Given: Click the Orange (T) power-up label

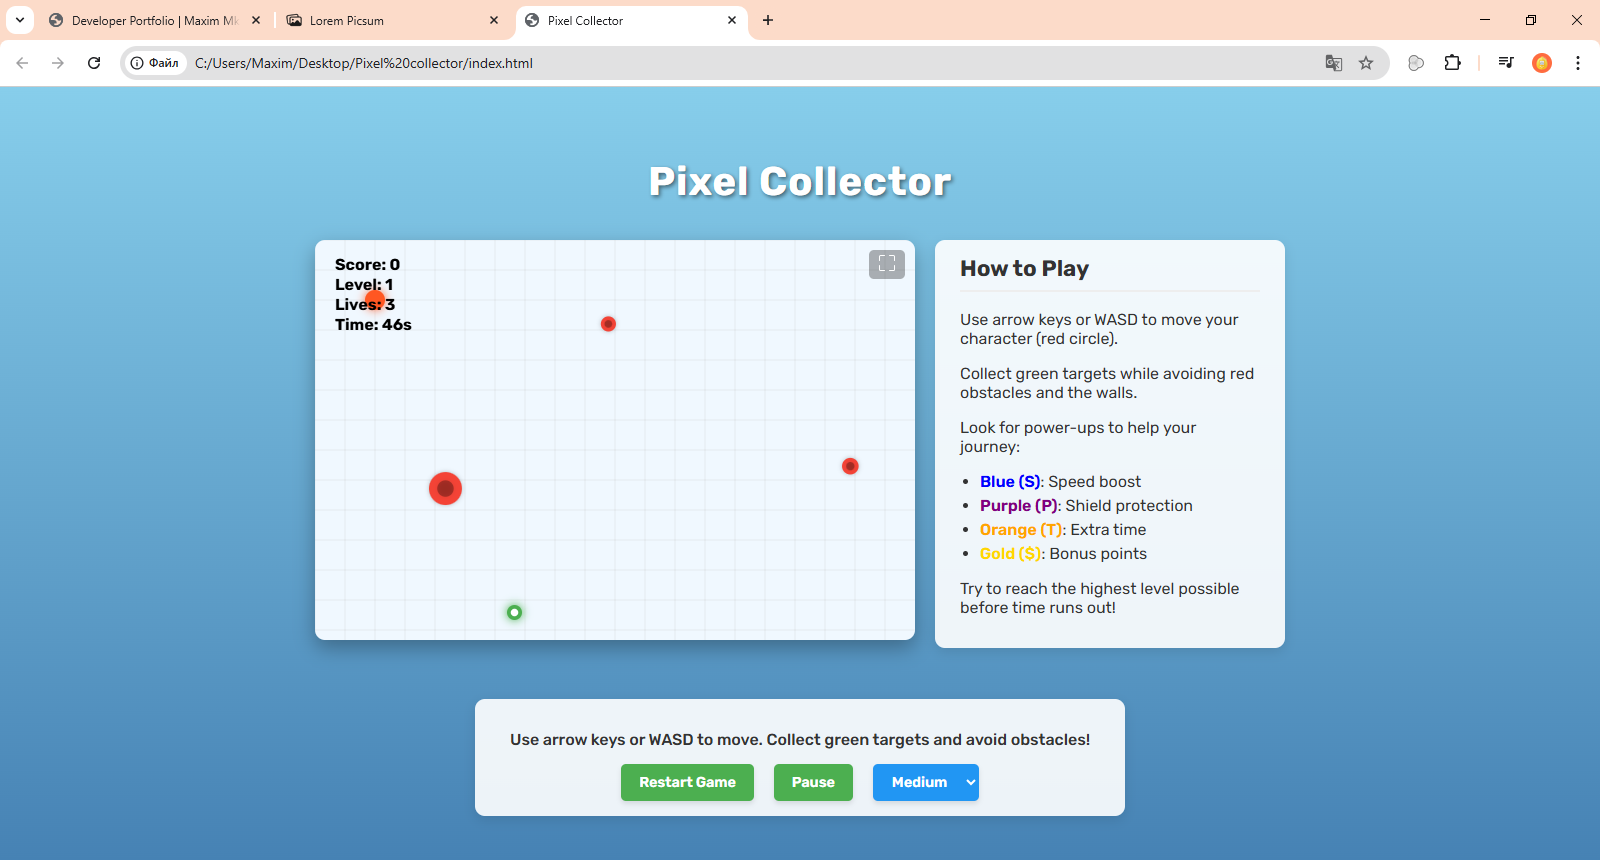Looking at the screenshot, I should point(1021,530).
